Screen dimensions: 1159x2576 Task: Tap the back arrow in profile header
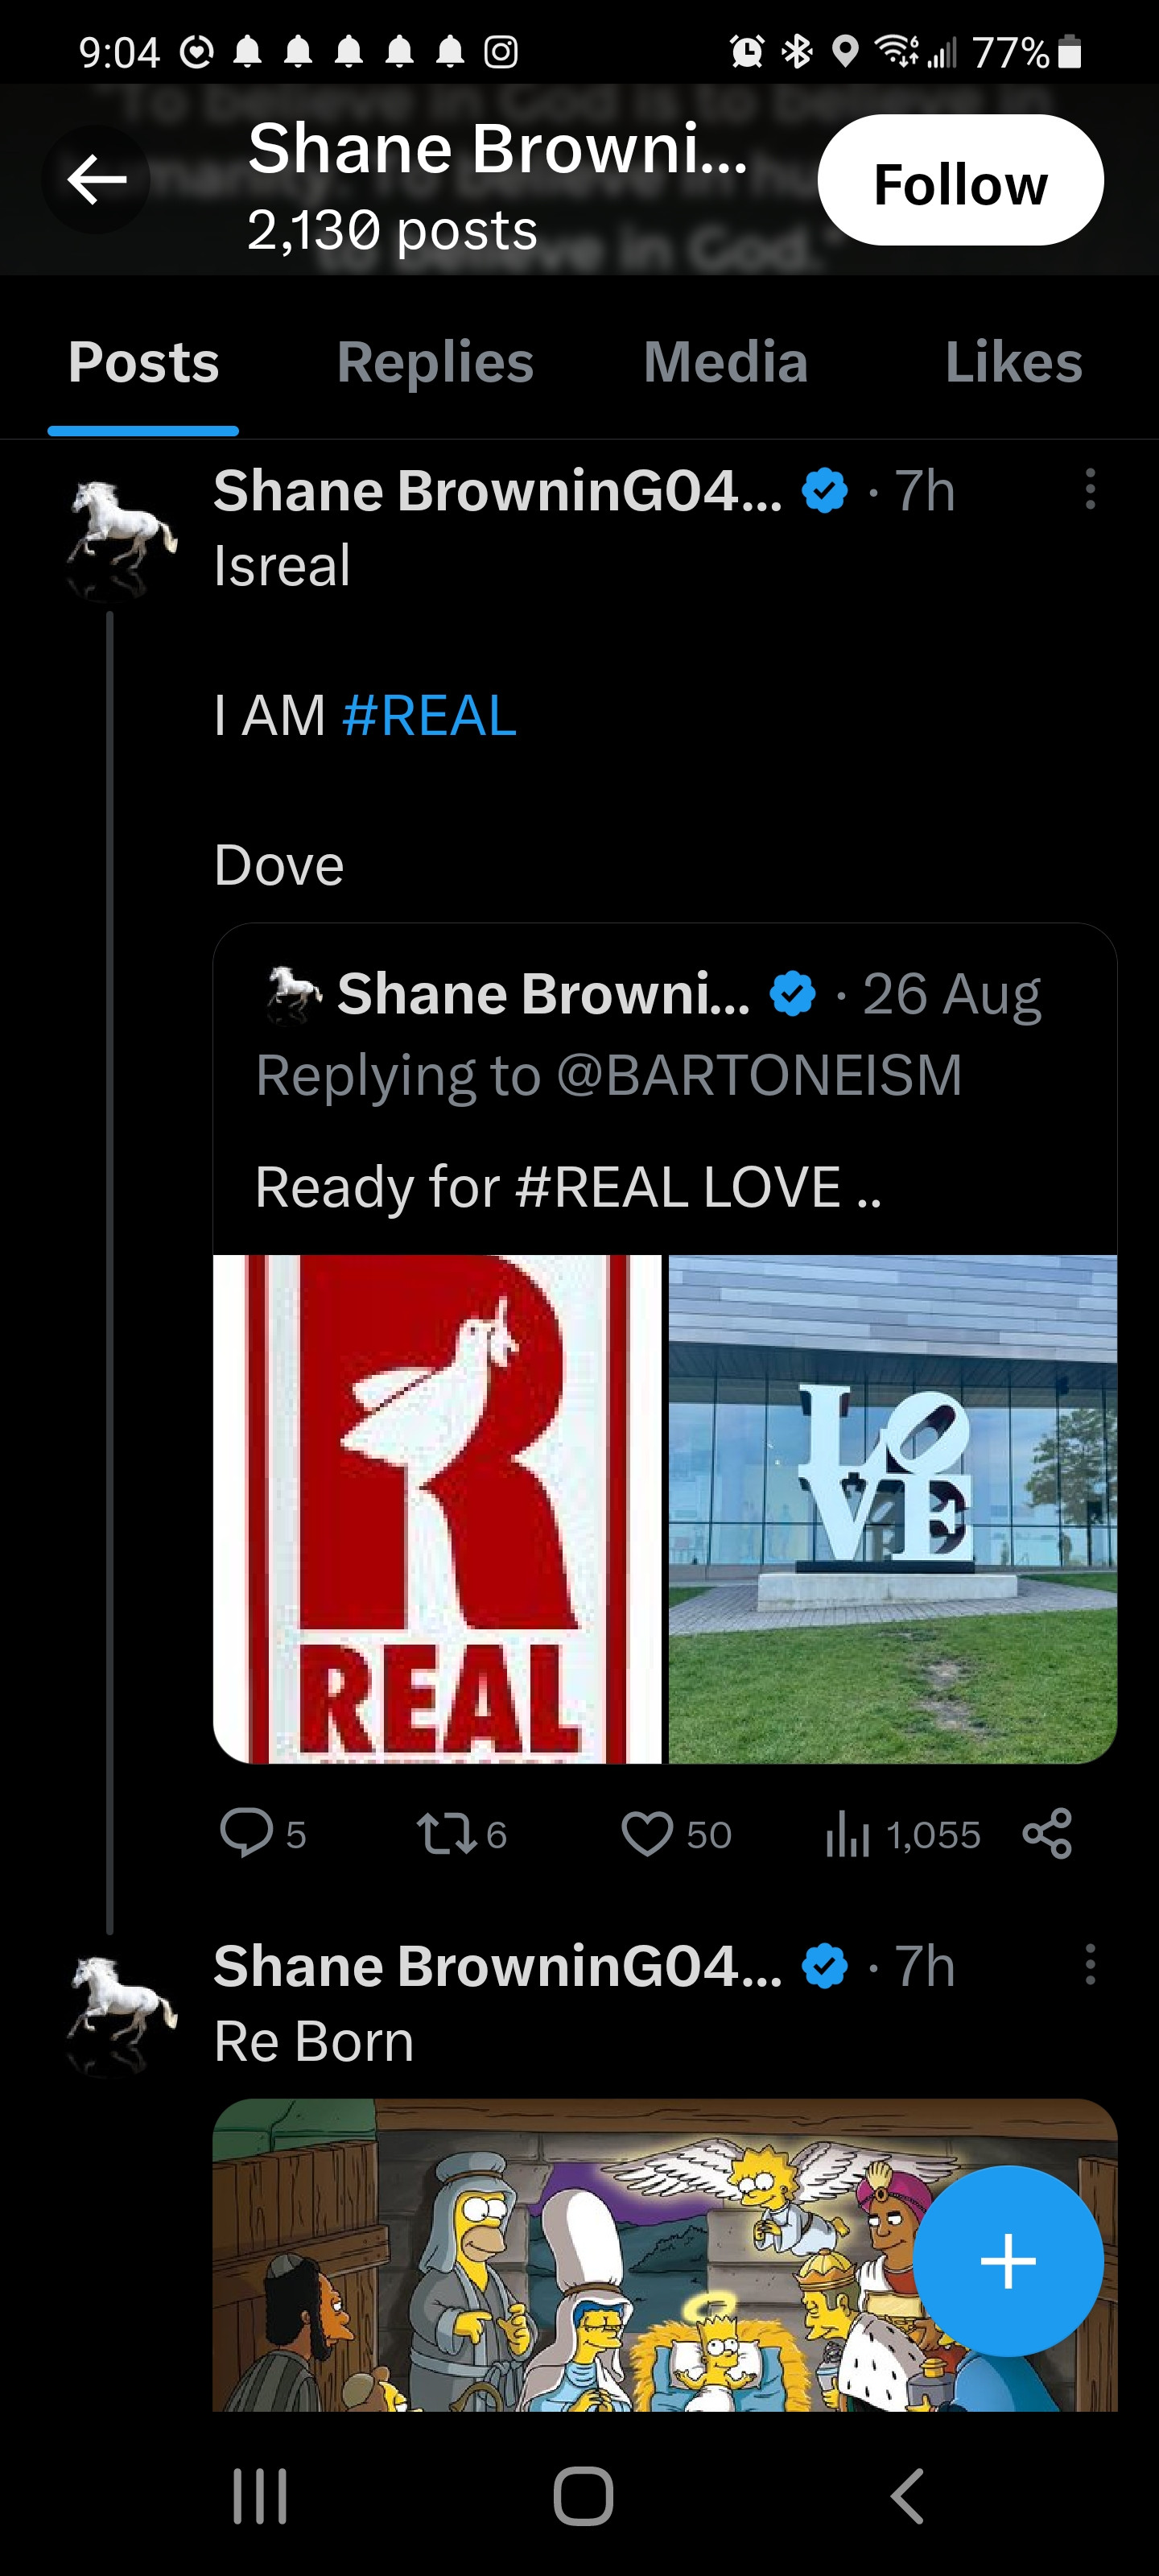point(96,180)
